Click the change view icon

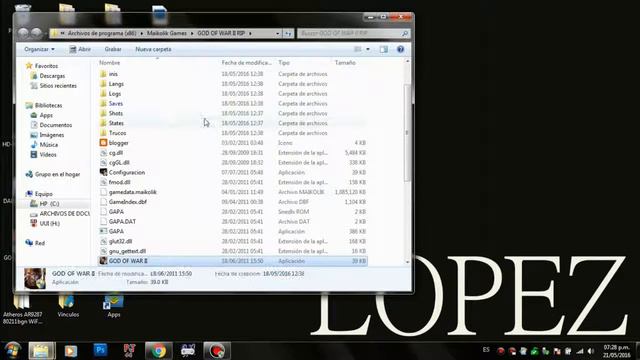[358, 49]
